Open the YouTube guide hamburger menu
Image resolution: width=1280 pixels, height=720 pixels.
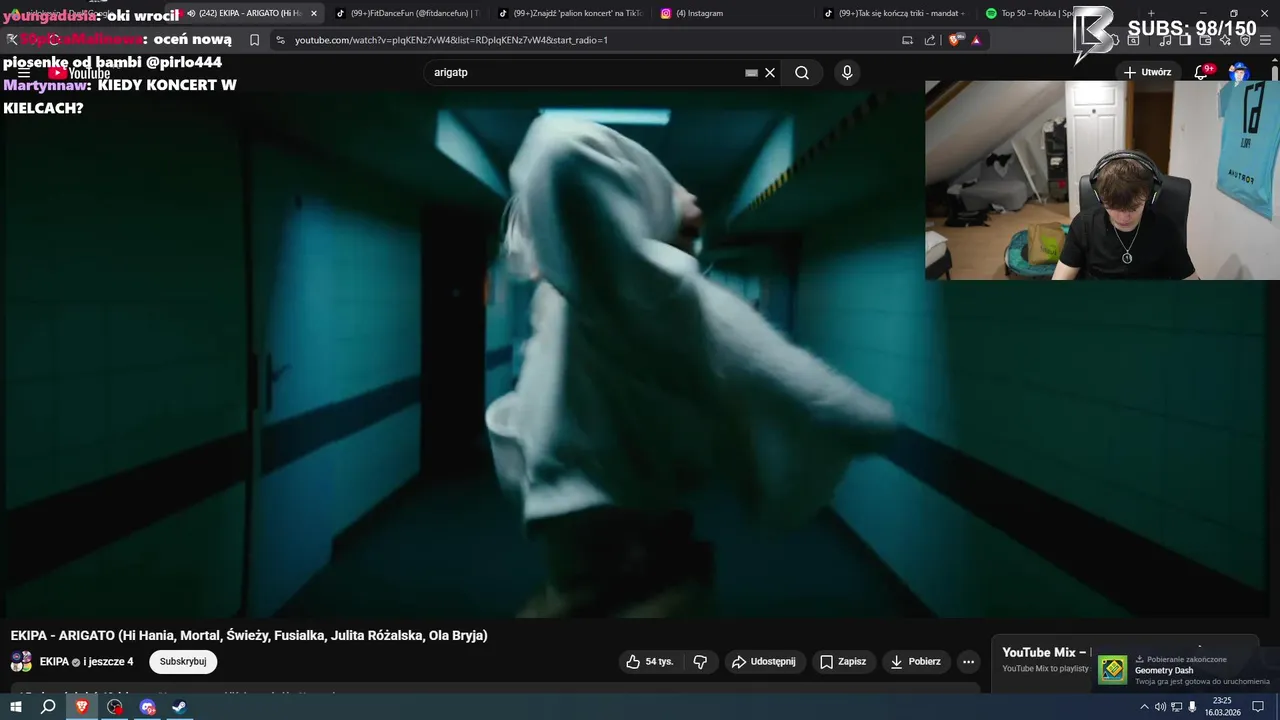pyautogui.click(x=24, y=73)
